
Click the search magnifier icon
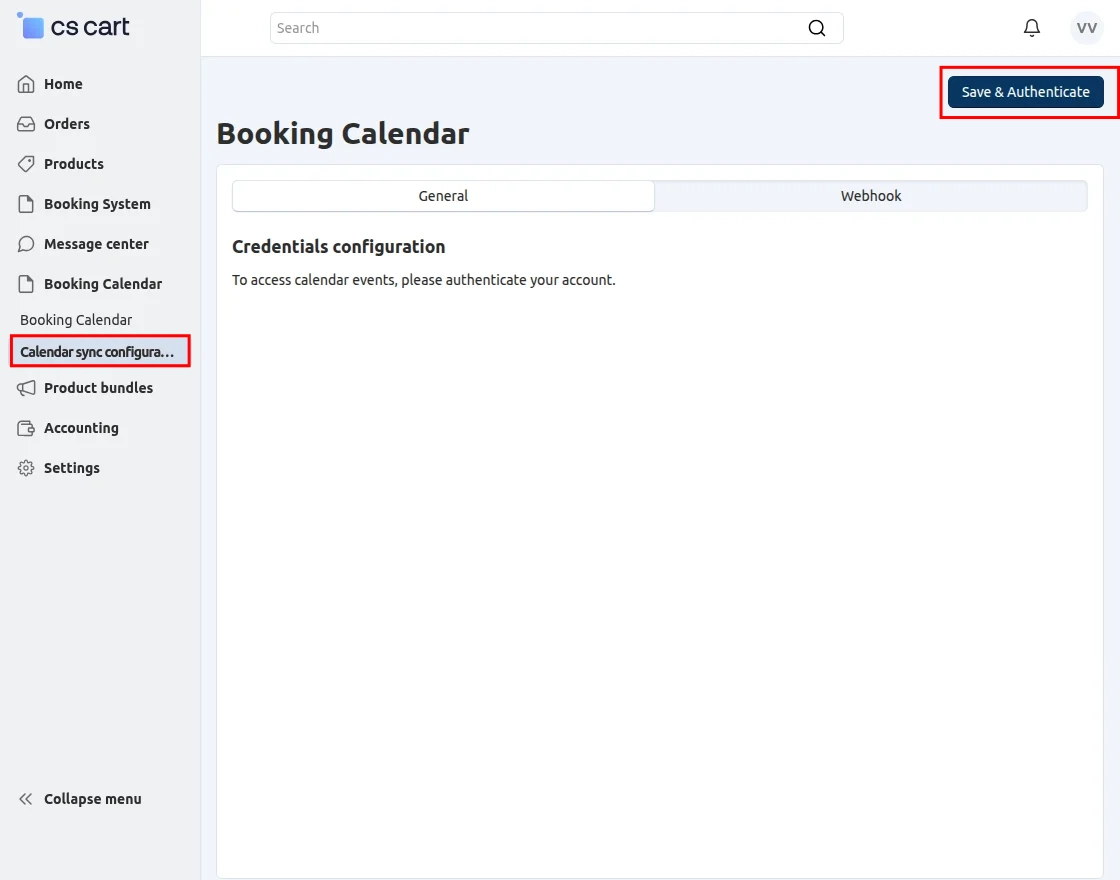817,28
